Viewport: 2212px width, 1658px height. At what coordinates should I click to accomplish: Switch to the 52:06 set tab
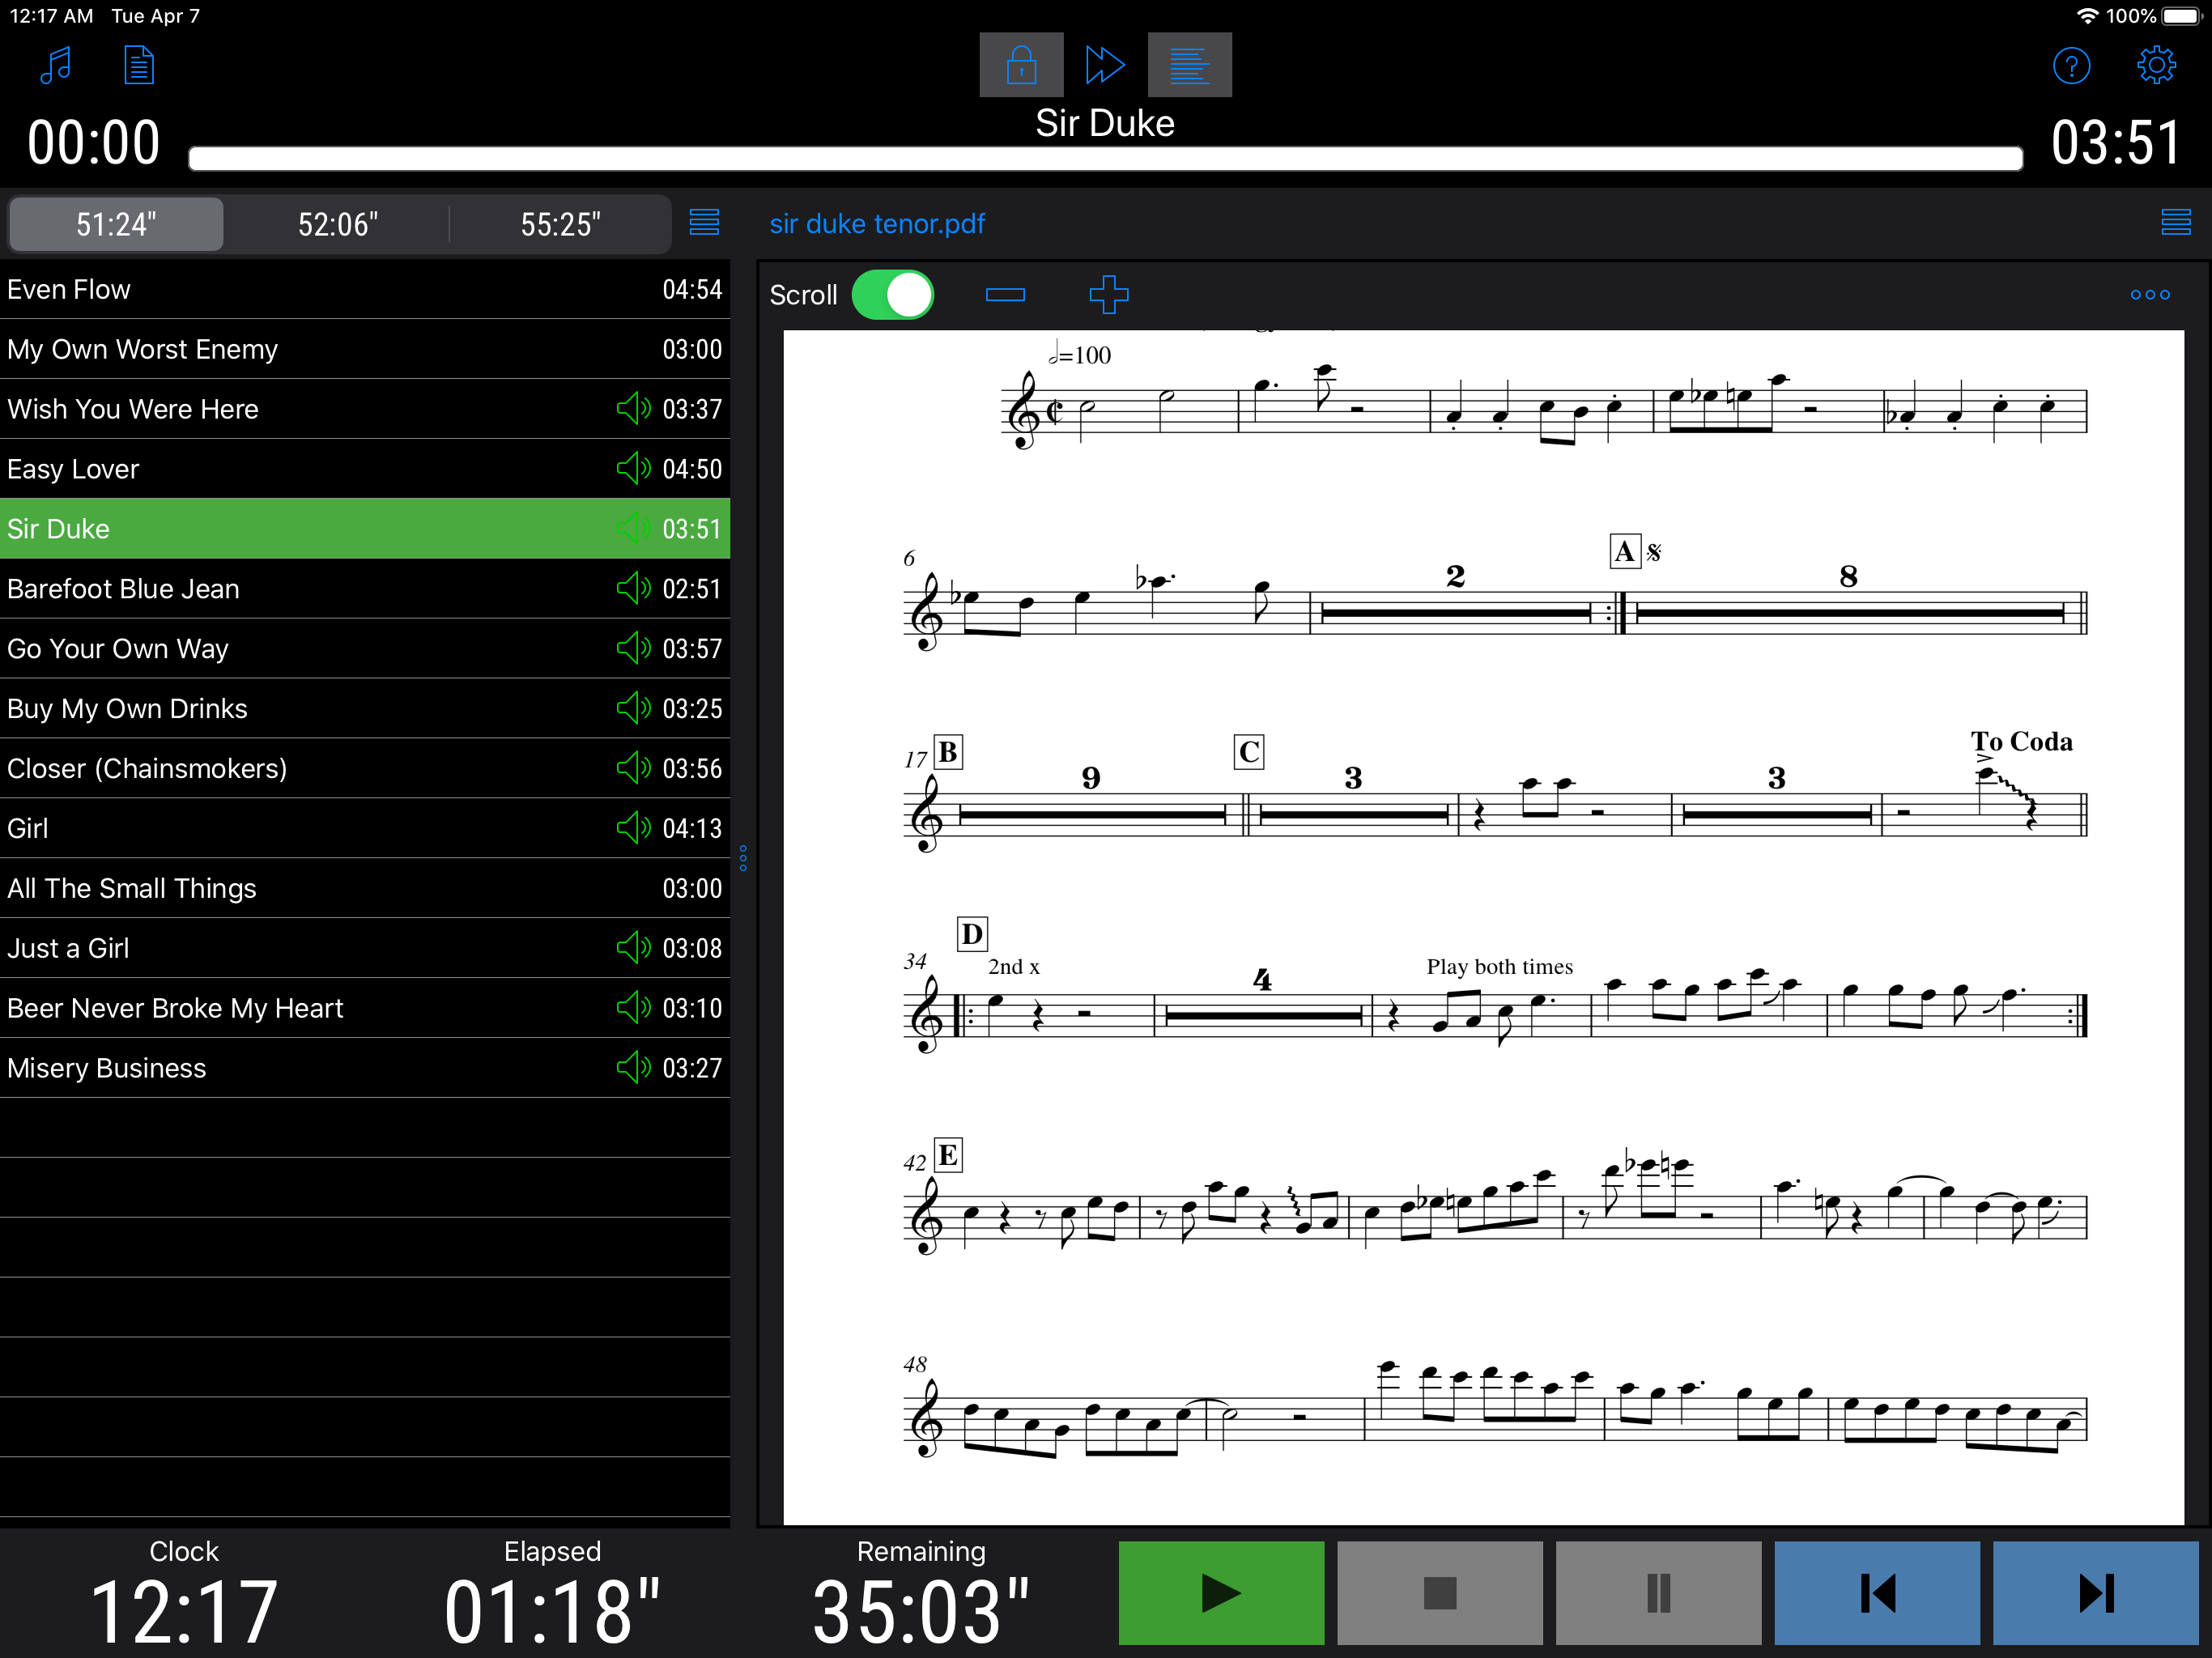(337, 224)
